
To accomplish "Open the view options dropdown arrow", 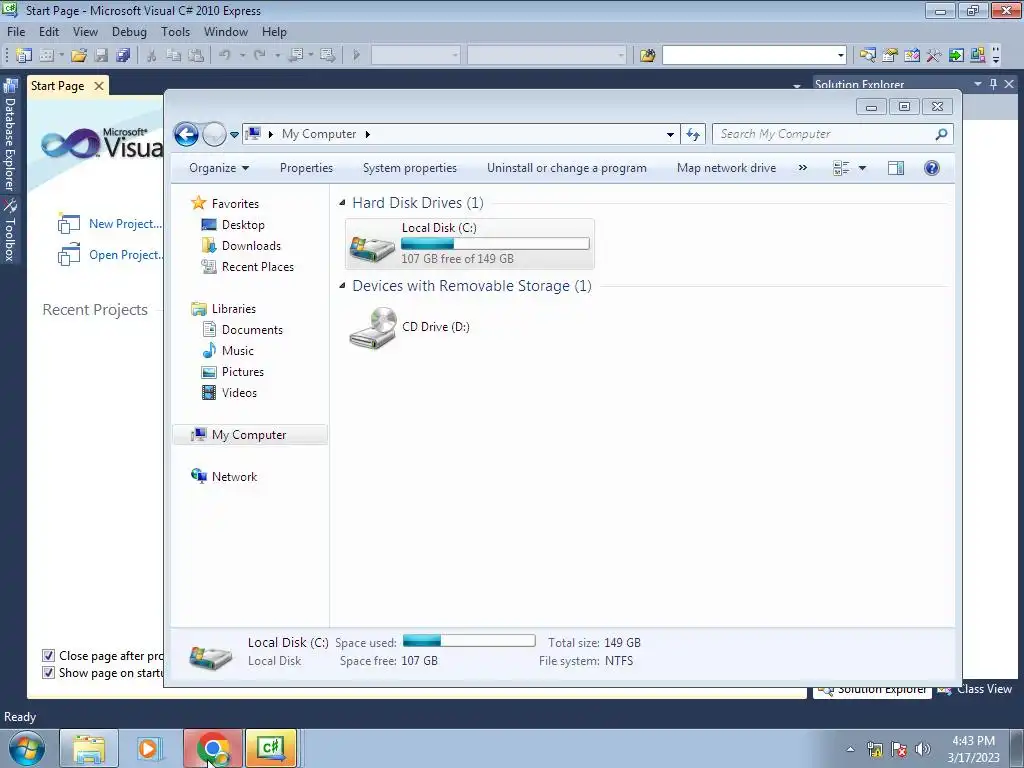I will point(862,168).
